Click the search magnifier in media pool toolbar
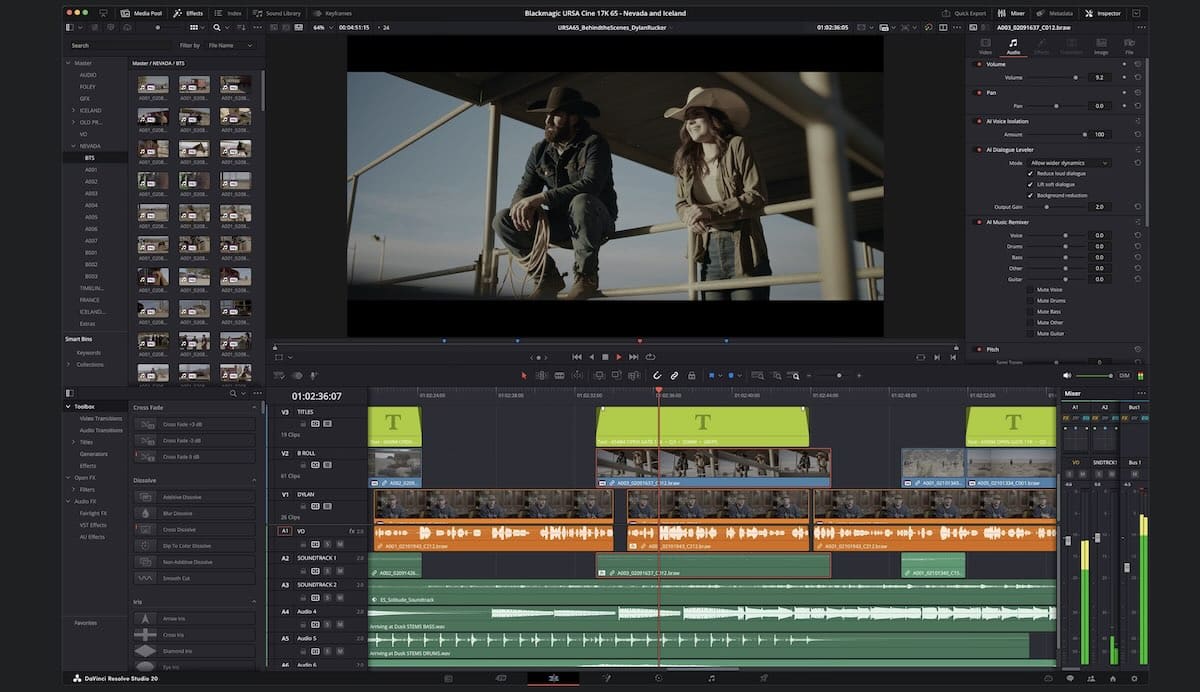The image size is (1200, 692). tap(217, 28)
